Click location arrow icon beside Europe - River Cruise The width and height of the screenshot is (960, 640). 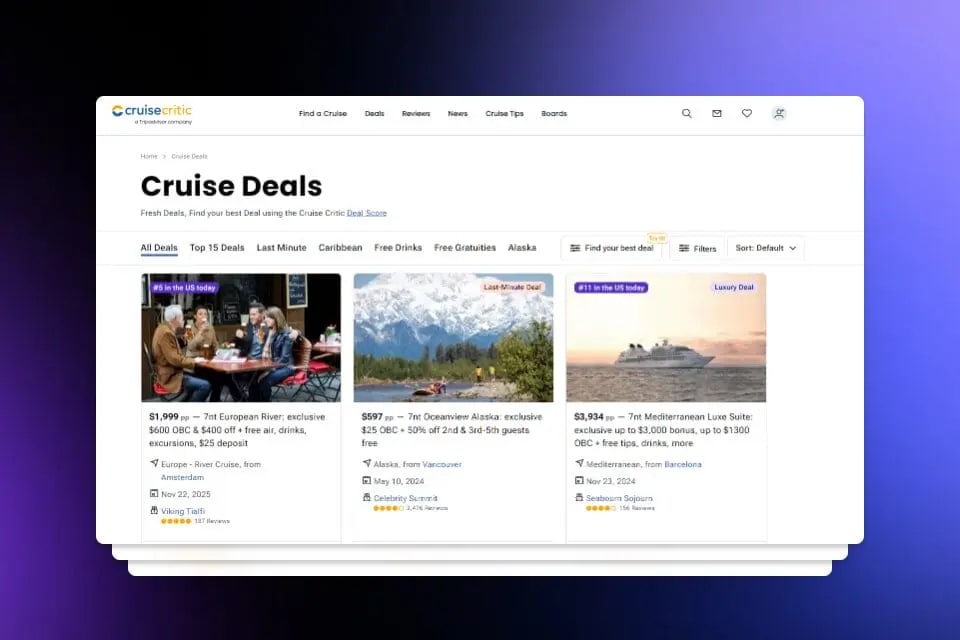click(154, 463)
